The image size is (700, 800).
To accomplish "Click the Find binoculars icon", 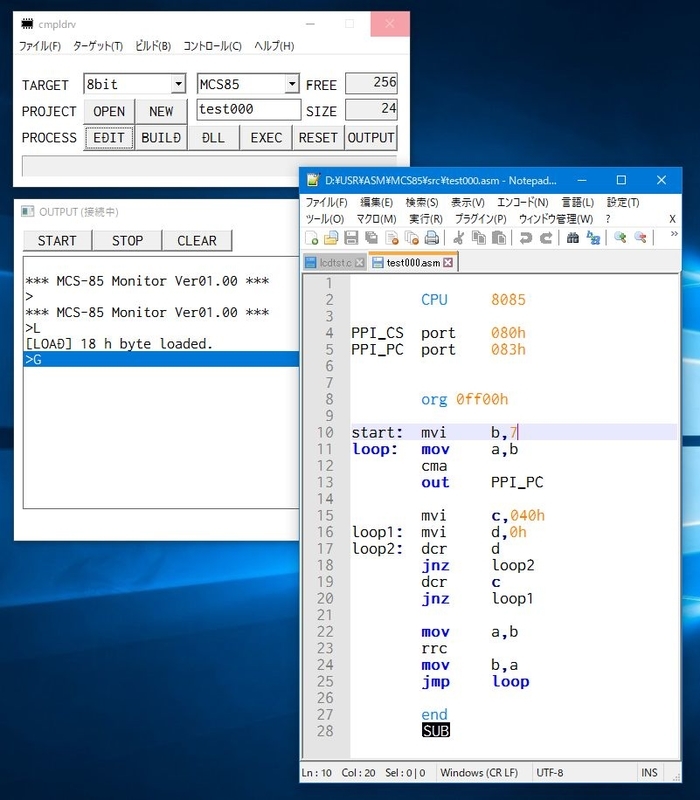I will (x=572, y=238).
